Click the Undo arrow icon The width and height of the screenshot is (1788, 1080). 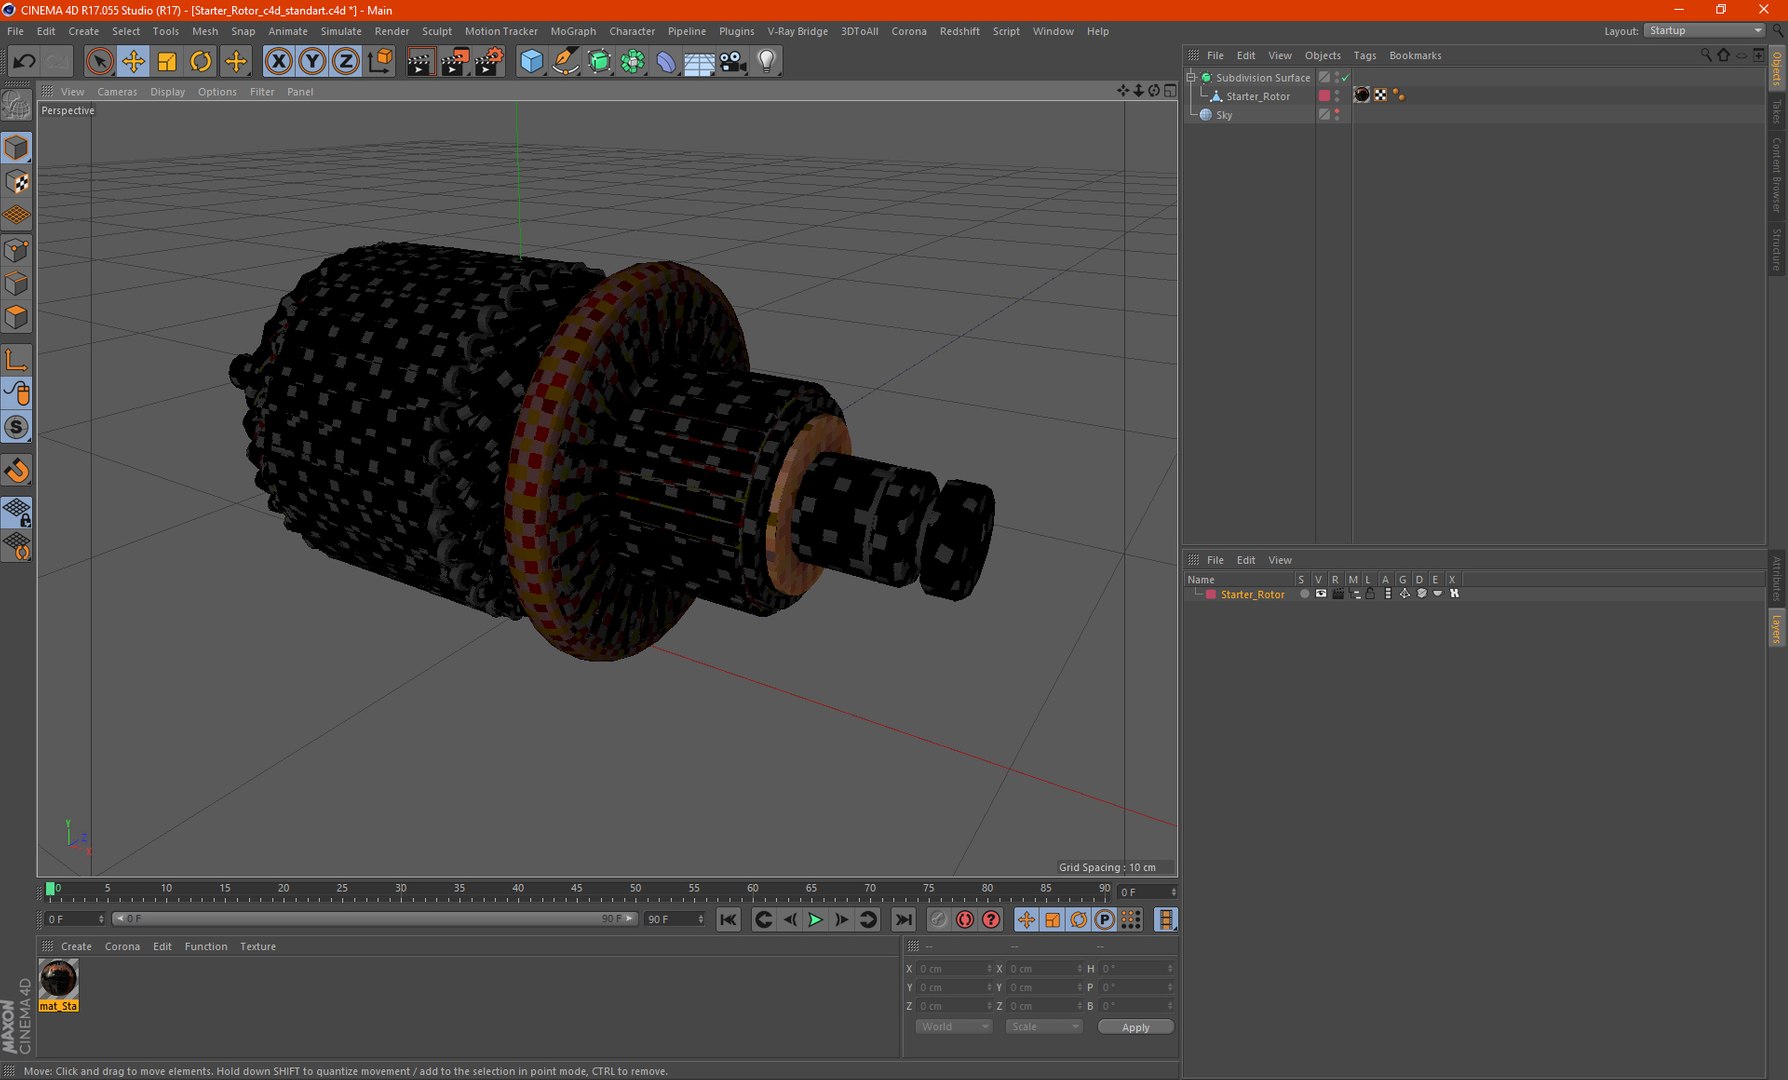[24, 61]
